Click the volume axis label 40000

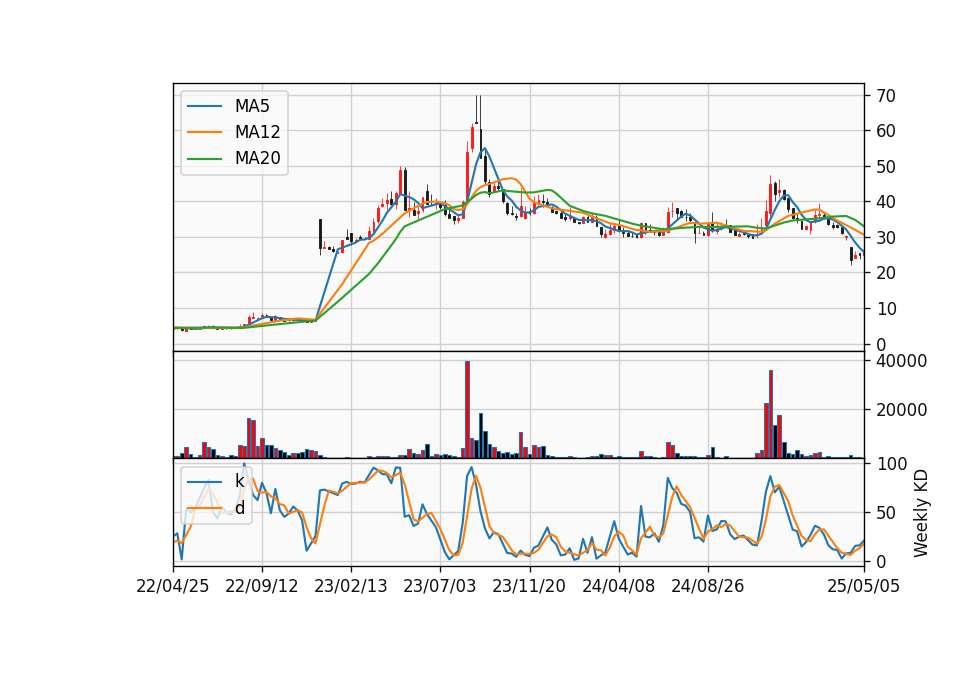click(x=901, y=361)
